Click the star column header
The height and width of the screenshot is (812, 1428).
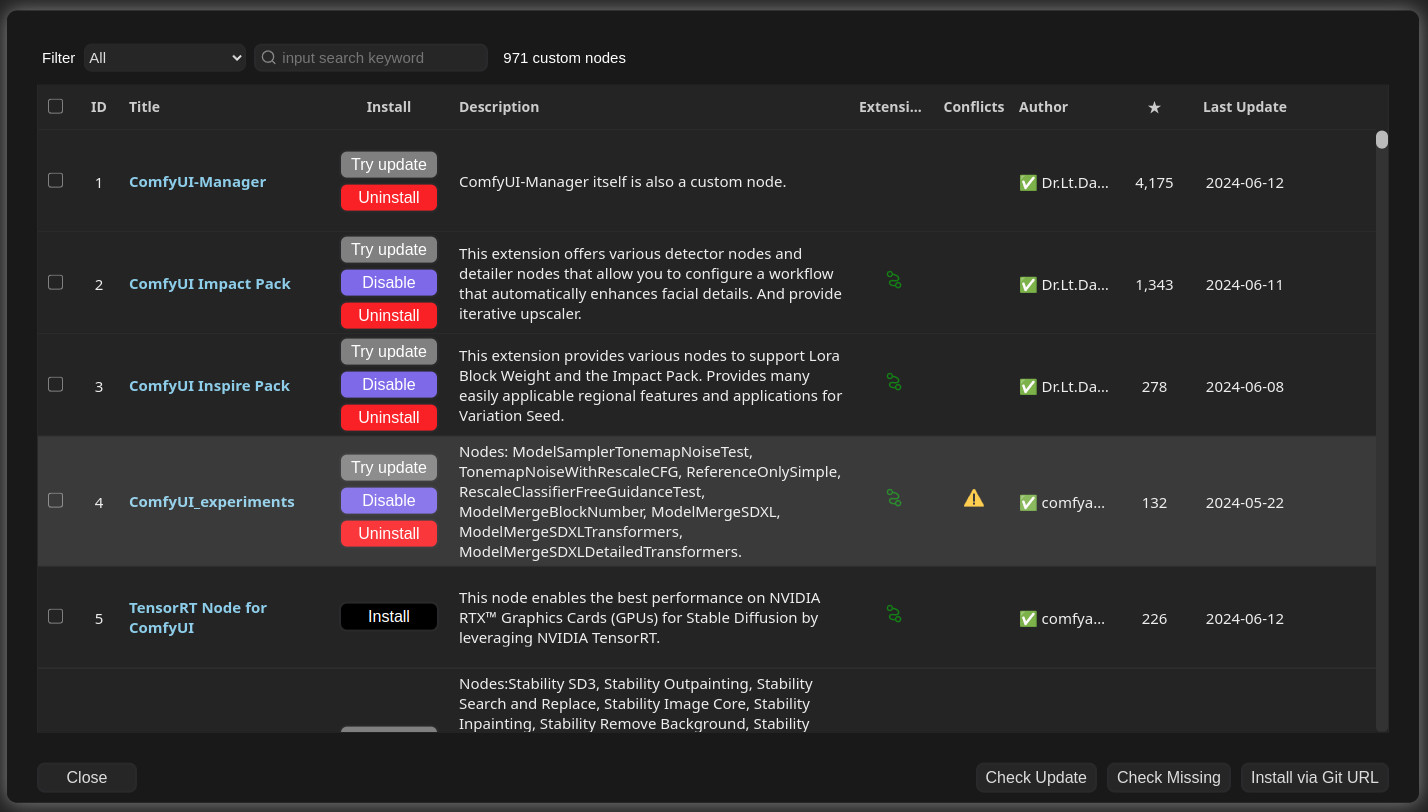[x=1154, y=107]
